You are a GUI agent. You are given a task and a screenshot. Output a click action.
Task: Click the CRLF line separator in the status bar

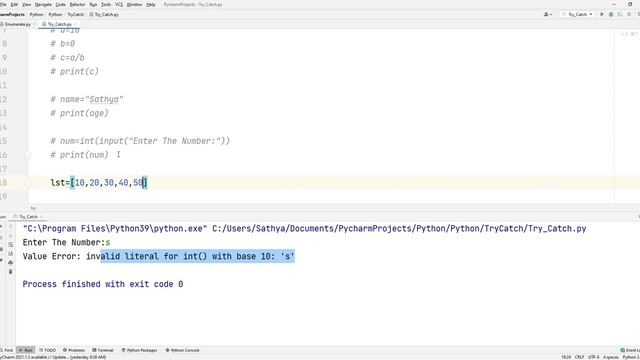579,357
